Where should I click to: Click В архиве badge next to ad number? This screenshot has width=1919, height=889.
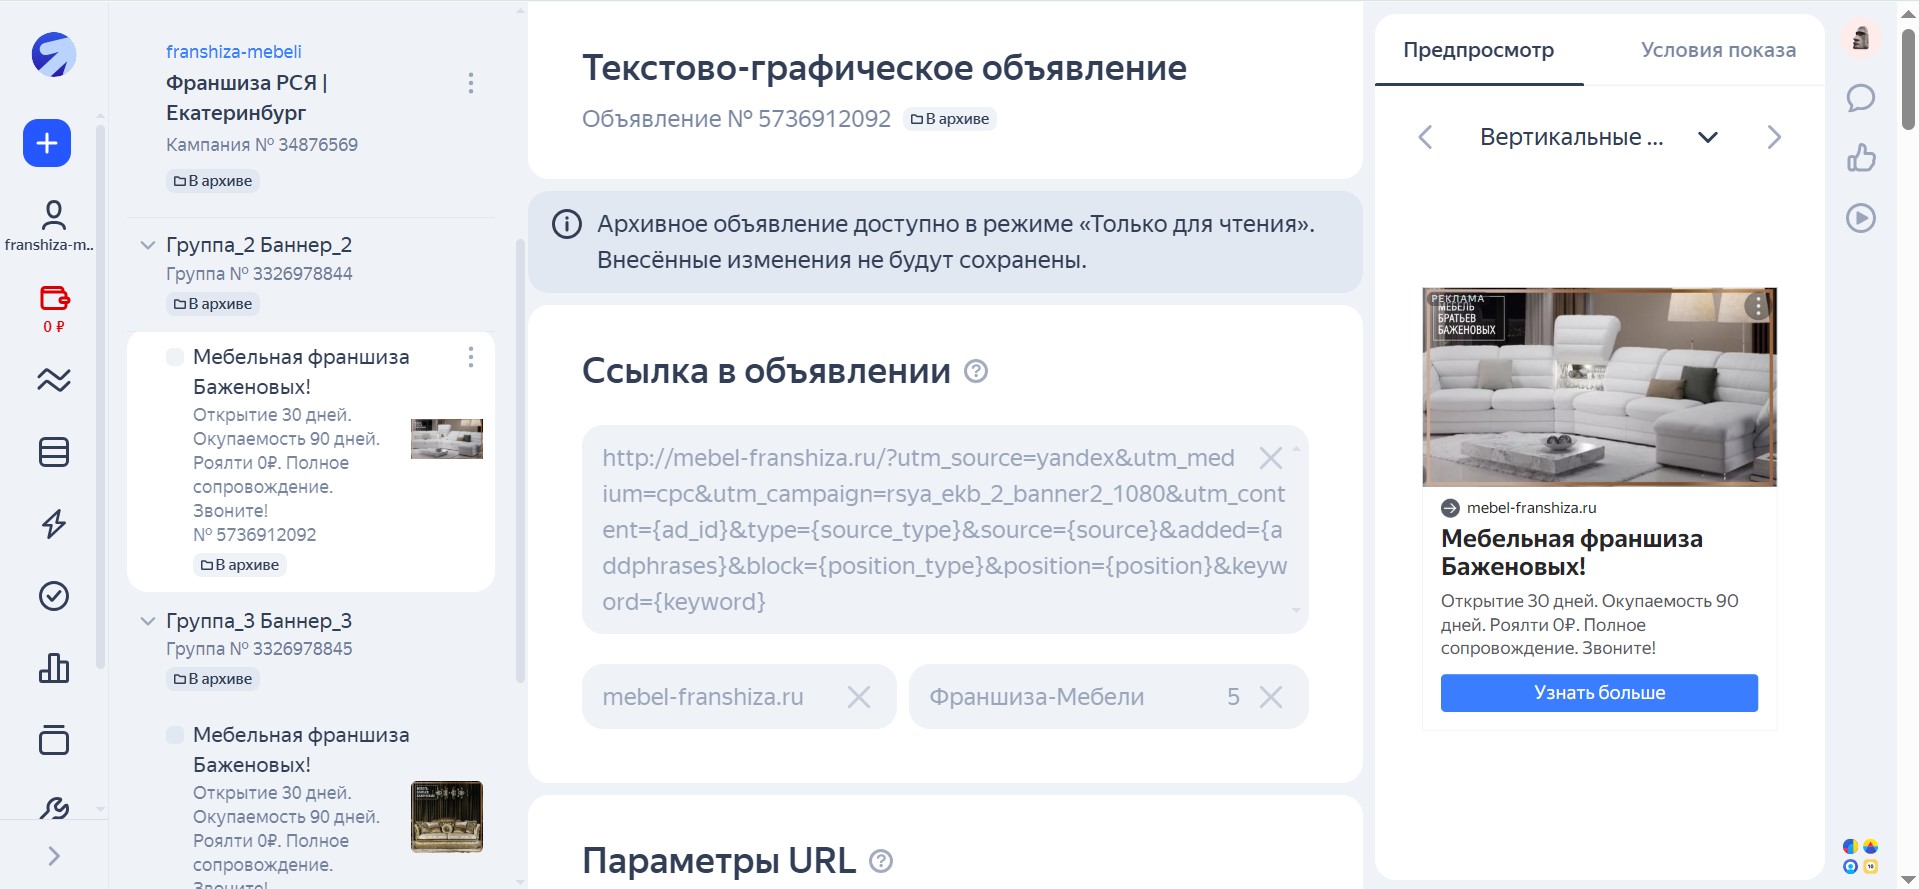950,119
